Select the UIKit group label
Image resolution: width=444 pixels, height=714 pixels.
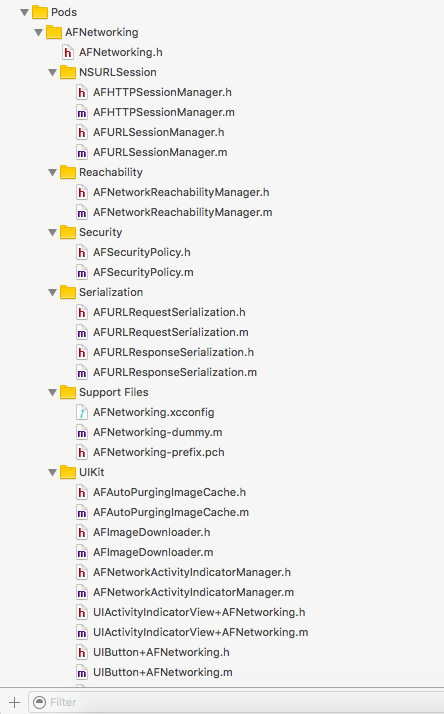tap(92, 472)
